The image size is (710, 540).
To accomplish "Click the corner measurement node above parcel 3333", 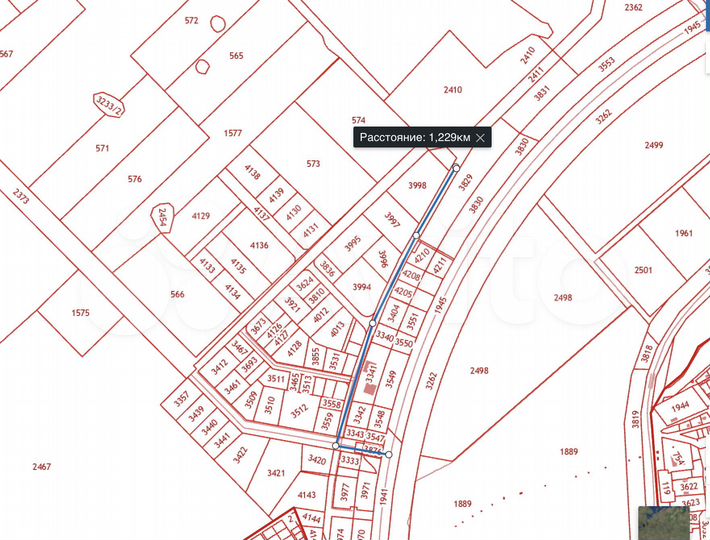I will pyautogui.click(x=337, y=445).
